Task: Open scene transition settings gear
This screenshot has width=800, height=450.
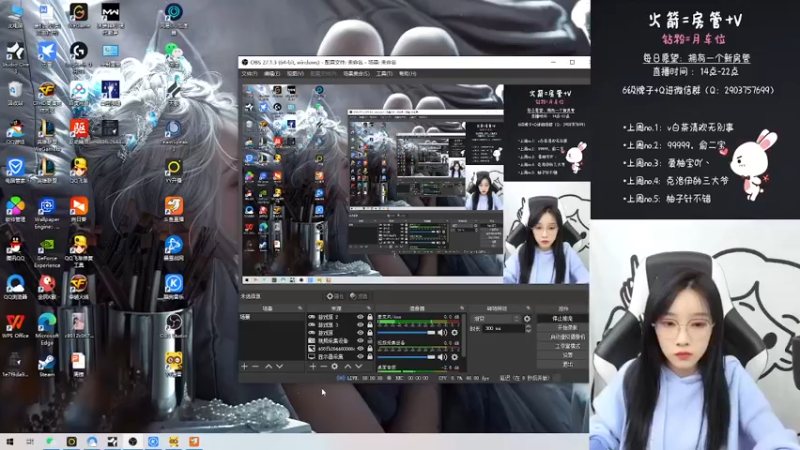Action: 527,319
